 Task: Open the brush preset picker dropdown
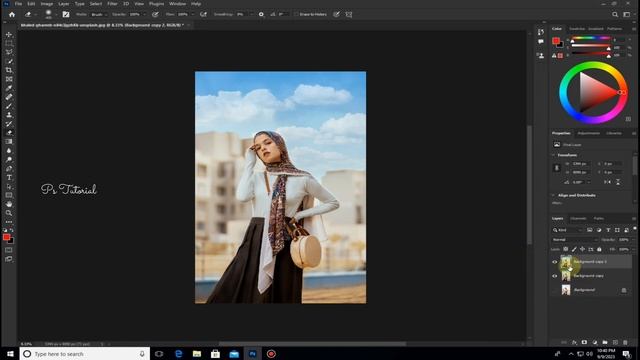point(56,15)
